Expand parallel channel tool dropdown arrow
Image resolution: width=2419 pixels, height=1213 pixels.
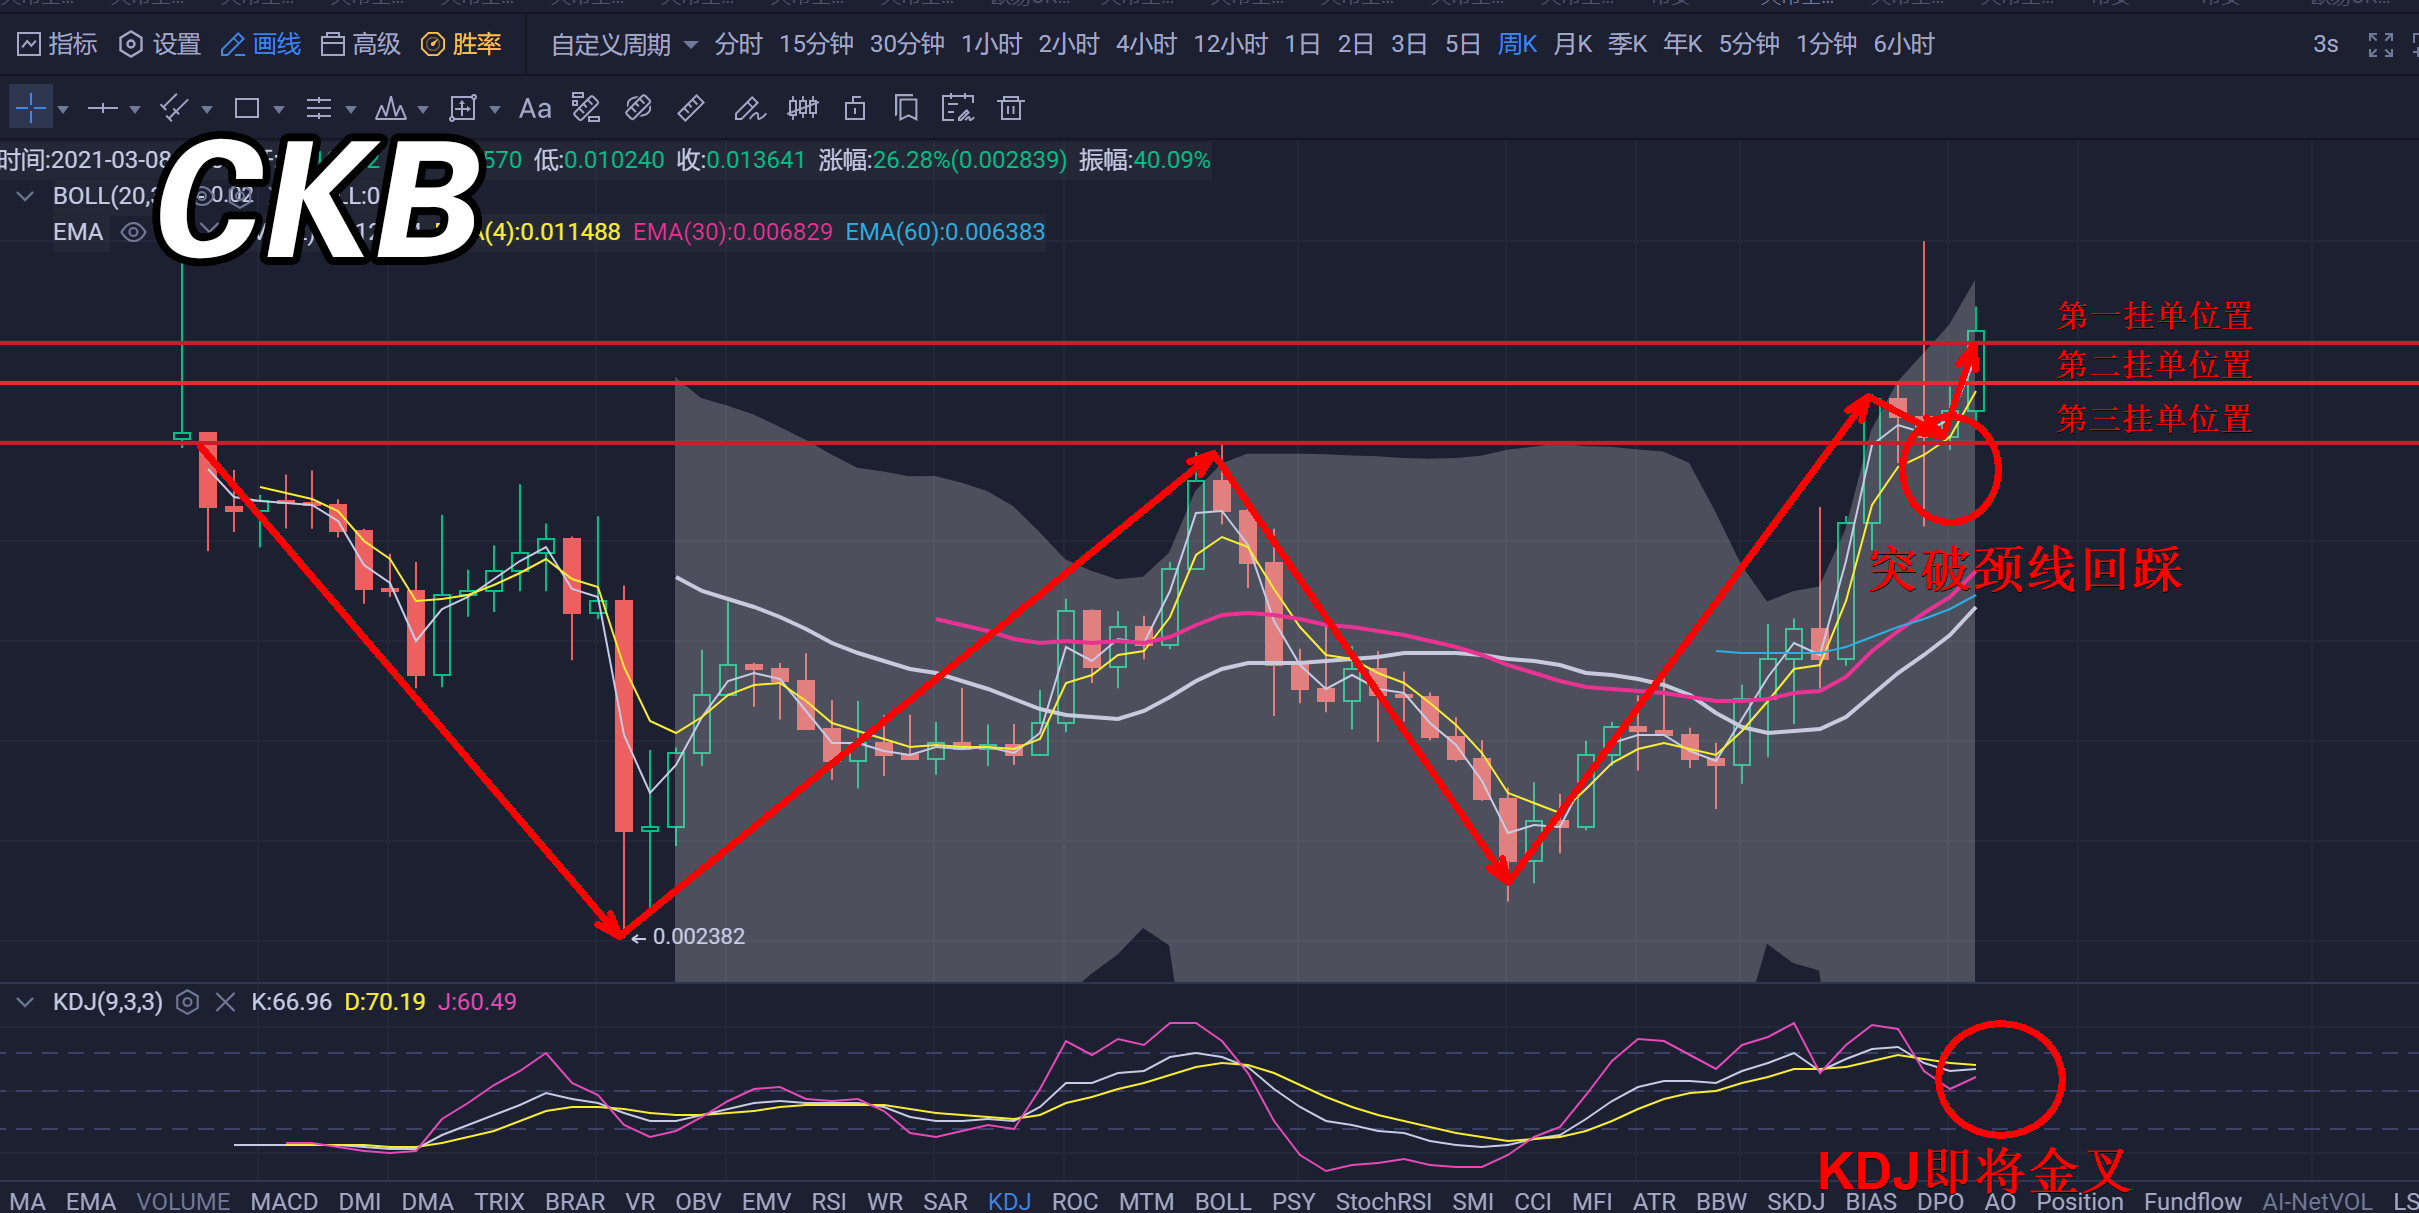click(x=207, y=109)
